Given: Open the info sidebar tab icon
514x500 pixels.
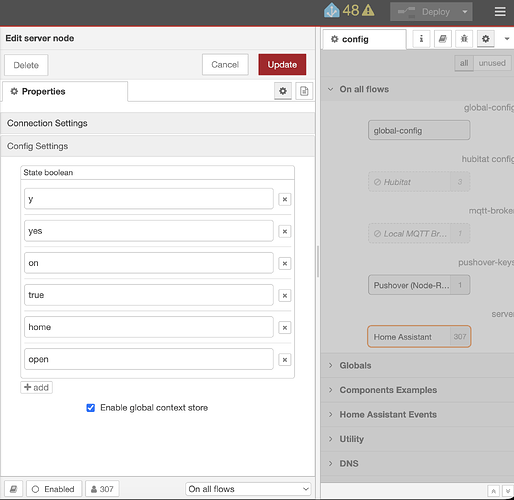Looking at the screenshot, I should tap(421, 39).
